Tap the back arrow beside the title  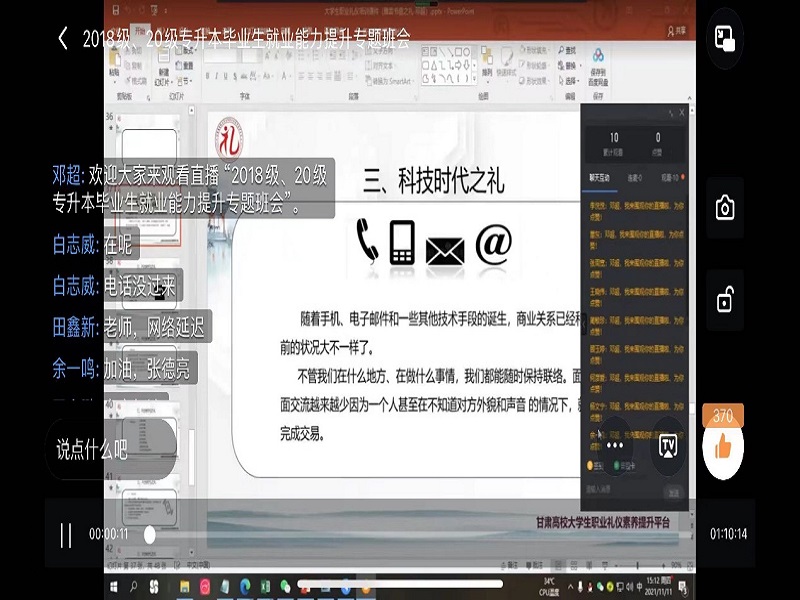tap(63, 39)
